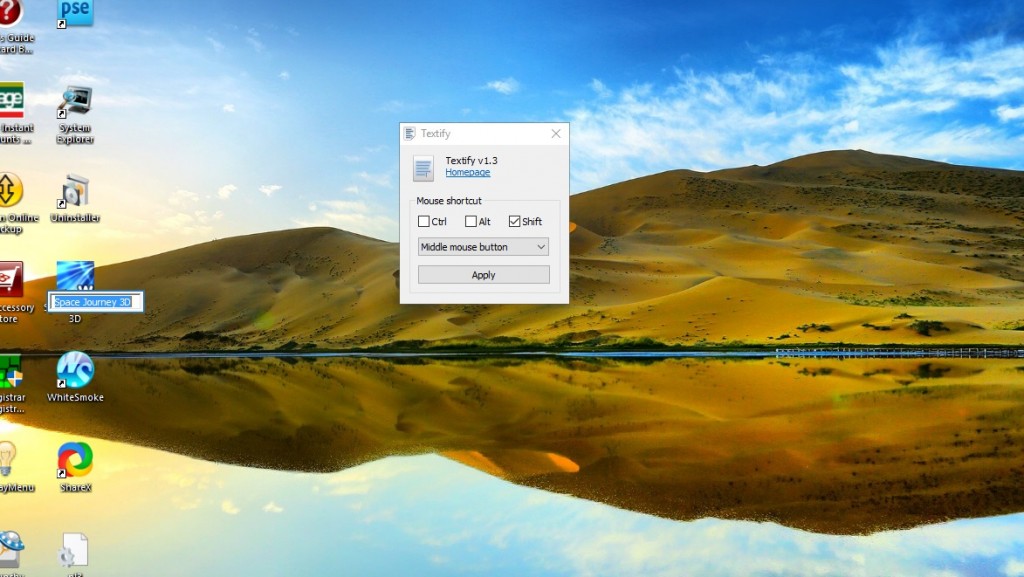Click the Apply button
Viewport: 1024px width, 577px height.
coord(482,274)
